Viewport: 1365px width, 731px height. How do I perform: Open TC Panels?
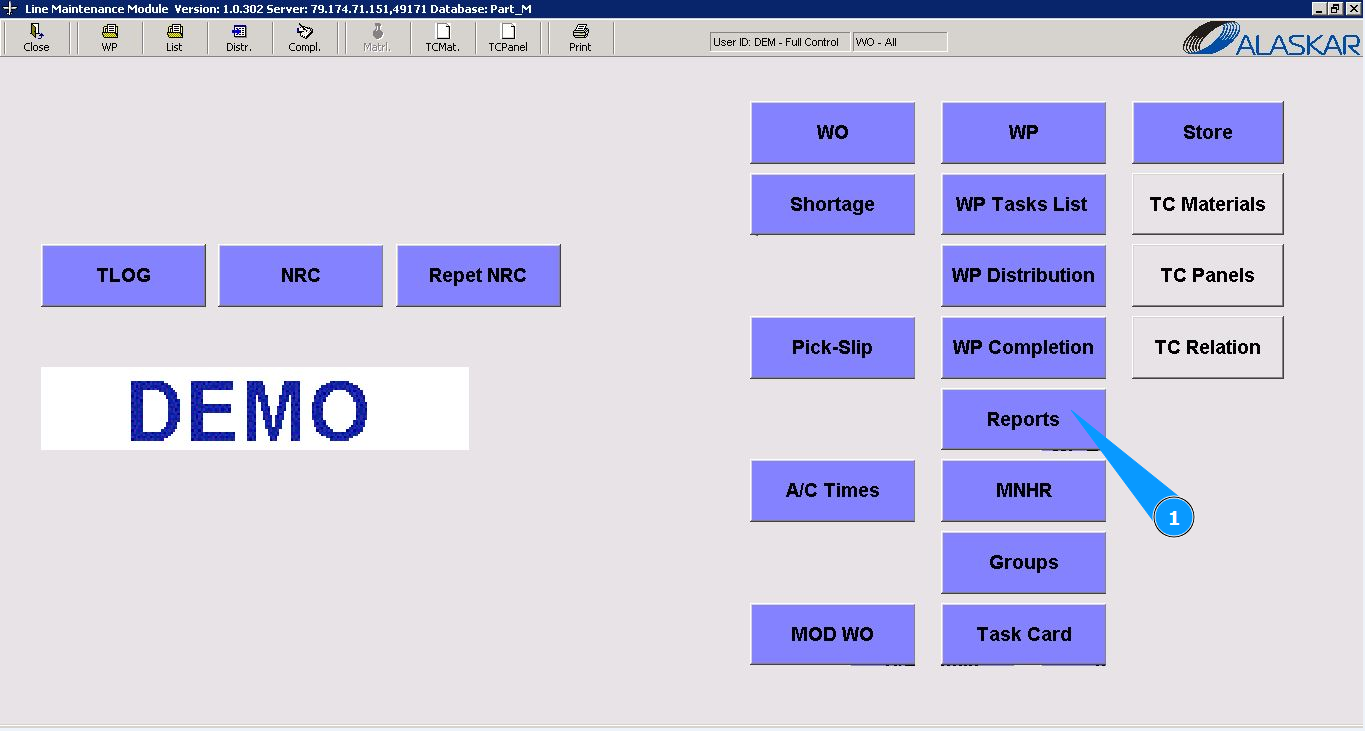click(1207, 275)
